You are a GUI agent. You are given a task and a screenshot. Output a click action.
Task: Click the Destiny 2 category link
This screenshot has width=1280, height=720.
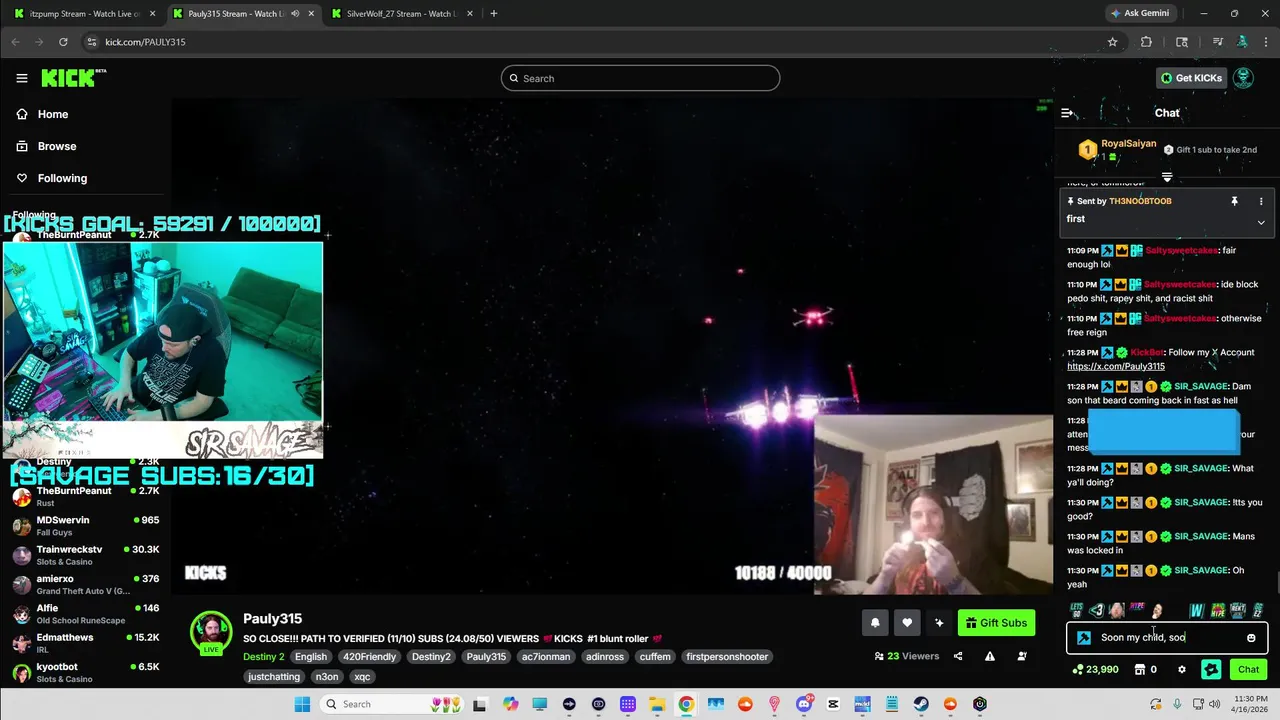[x=263, y=657]
